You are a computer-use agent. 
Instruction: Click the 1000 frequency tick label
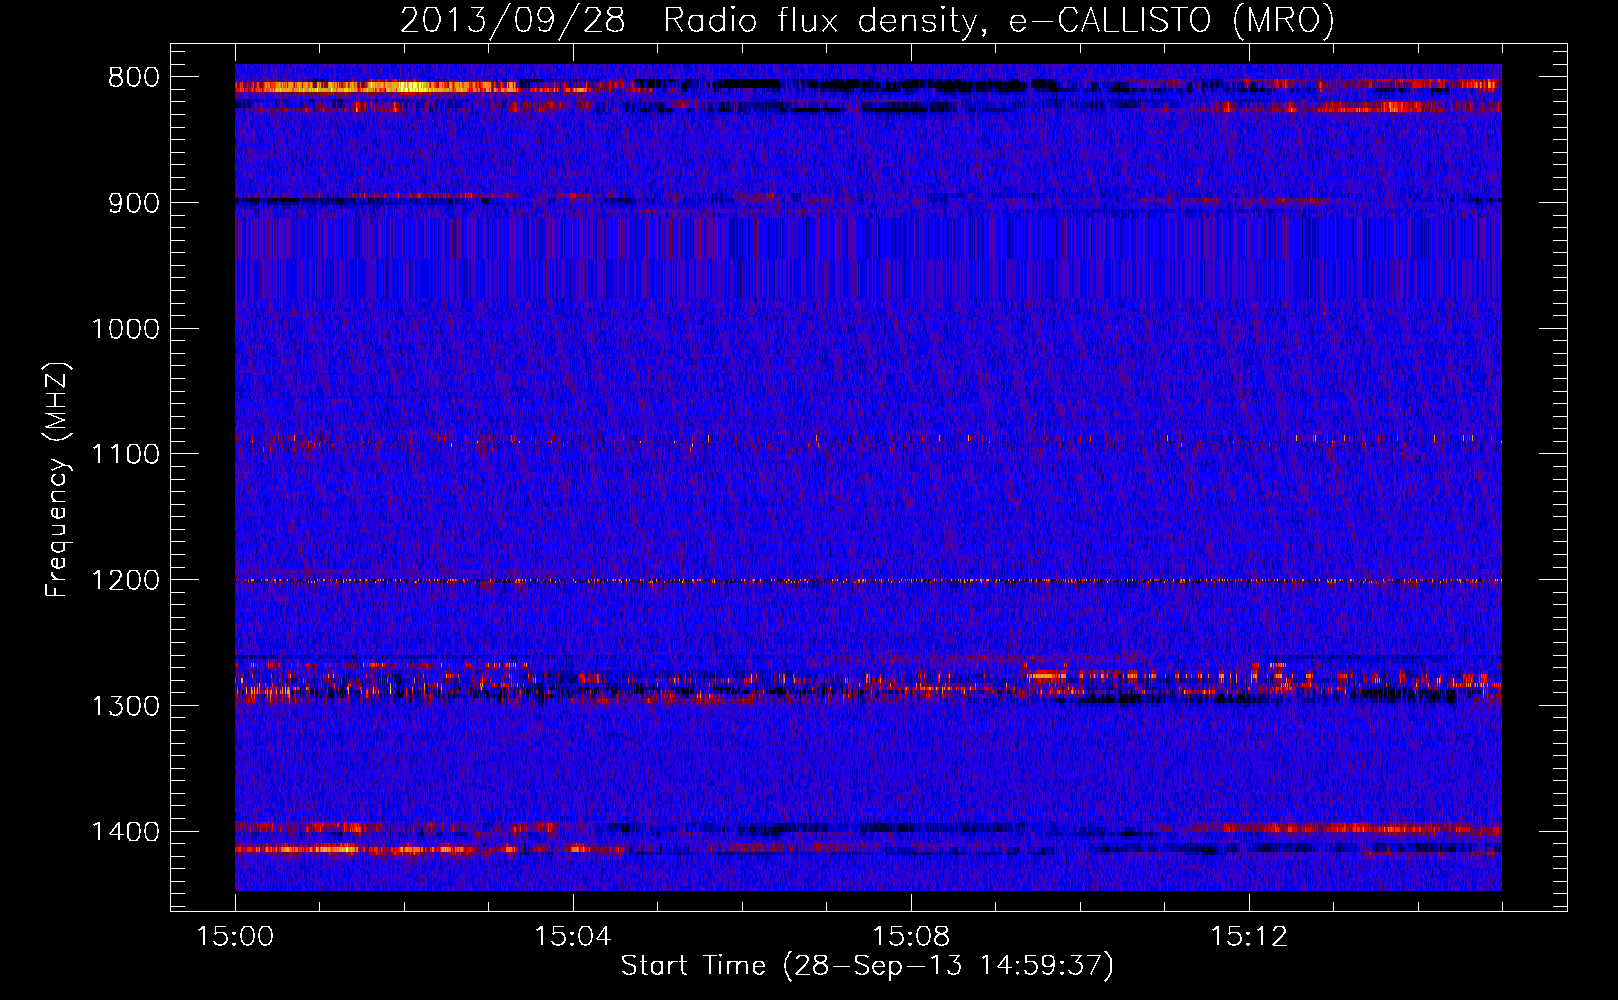[x=126, y=329]
